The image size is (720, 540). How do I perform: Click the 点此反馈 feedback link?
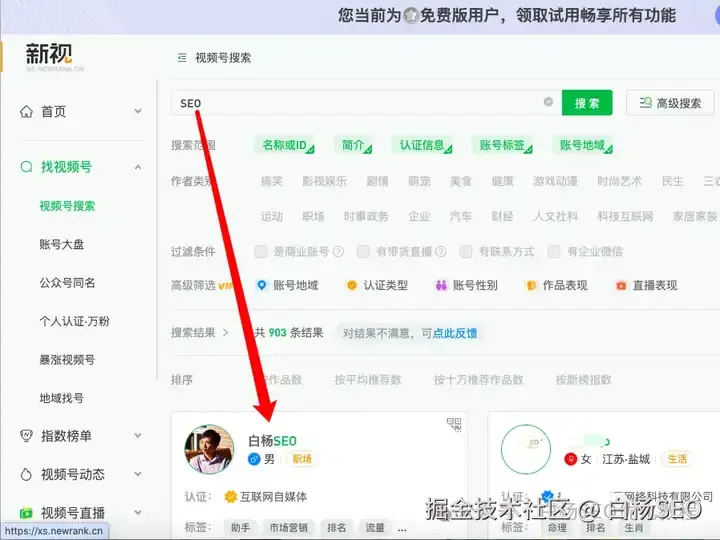(x=455, y=333)
